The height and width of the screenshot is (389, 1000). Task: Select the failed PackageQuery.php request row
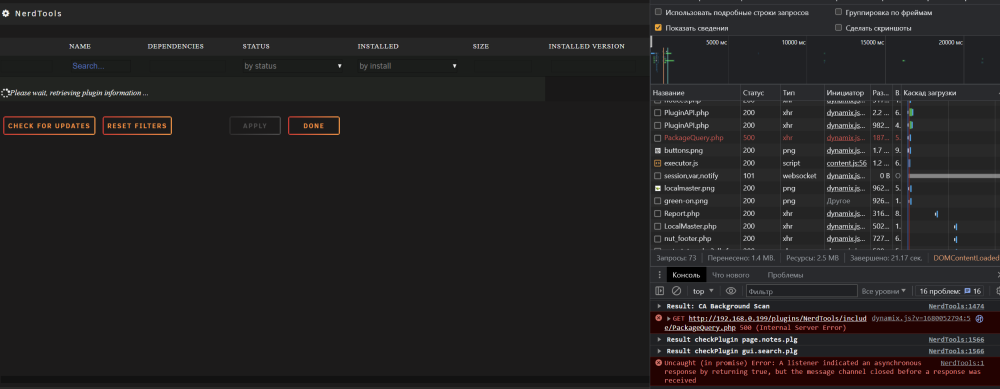pyautogui.click(x=825, y=138)
